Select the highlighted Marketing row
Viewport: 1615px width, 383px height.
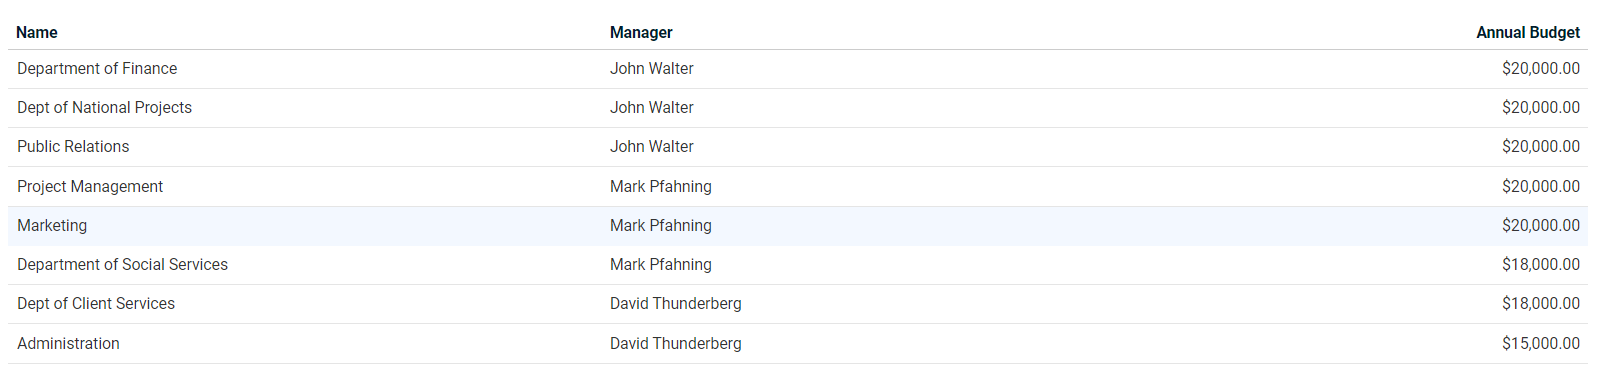797,226
